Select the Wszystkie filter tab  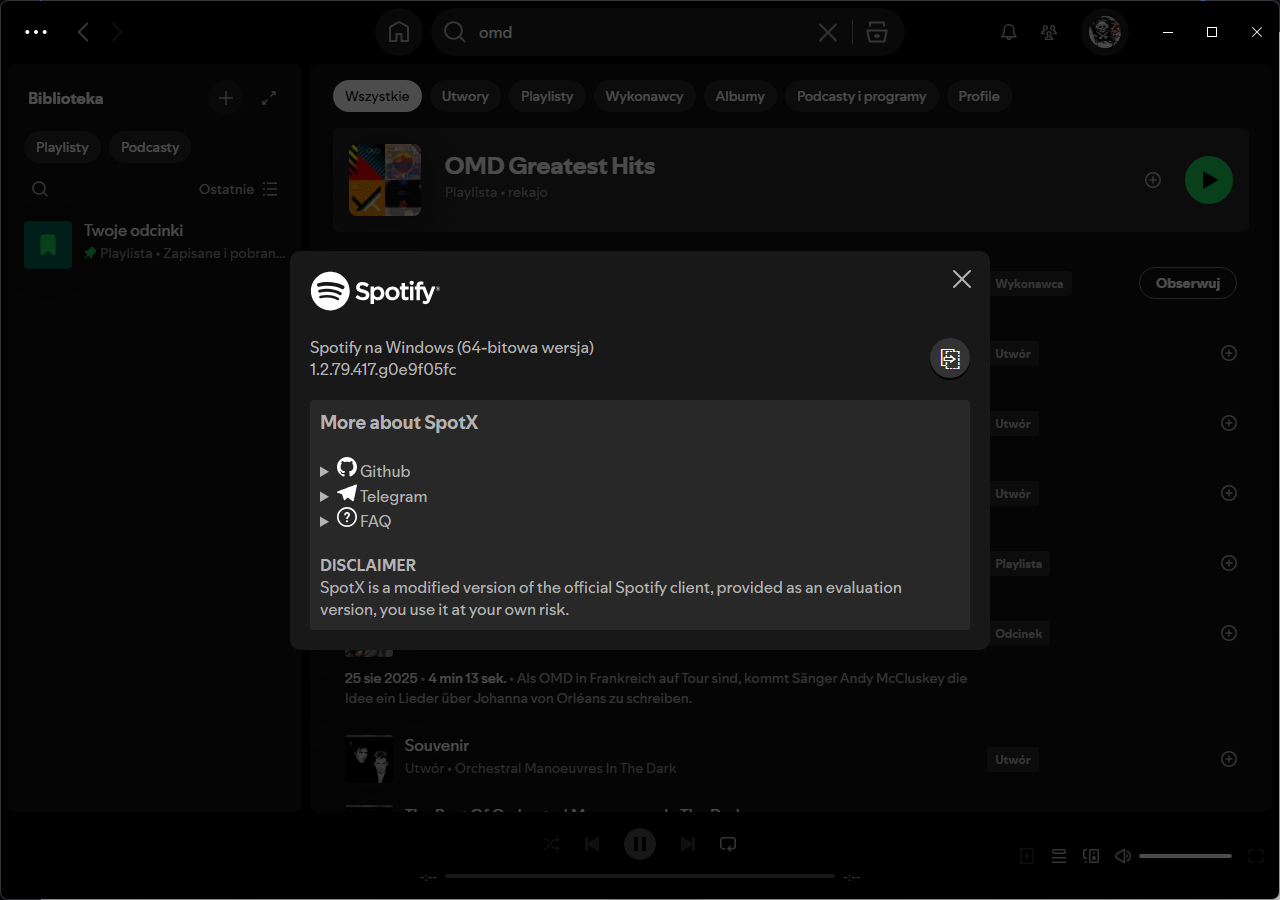pyautogui.click(x=377, y=96)
